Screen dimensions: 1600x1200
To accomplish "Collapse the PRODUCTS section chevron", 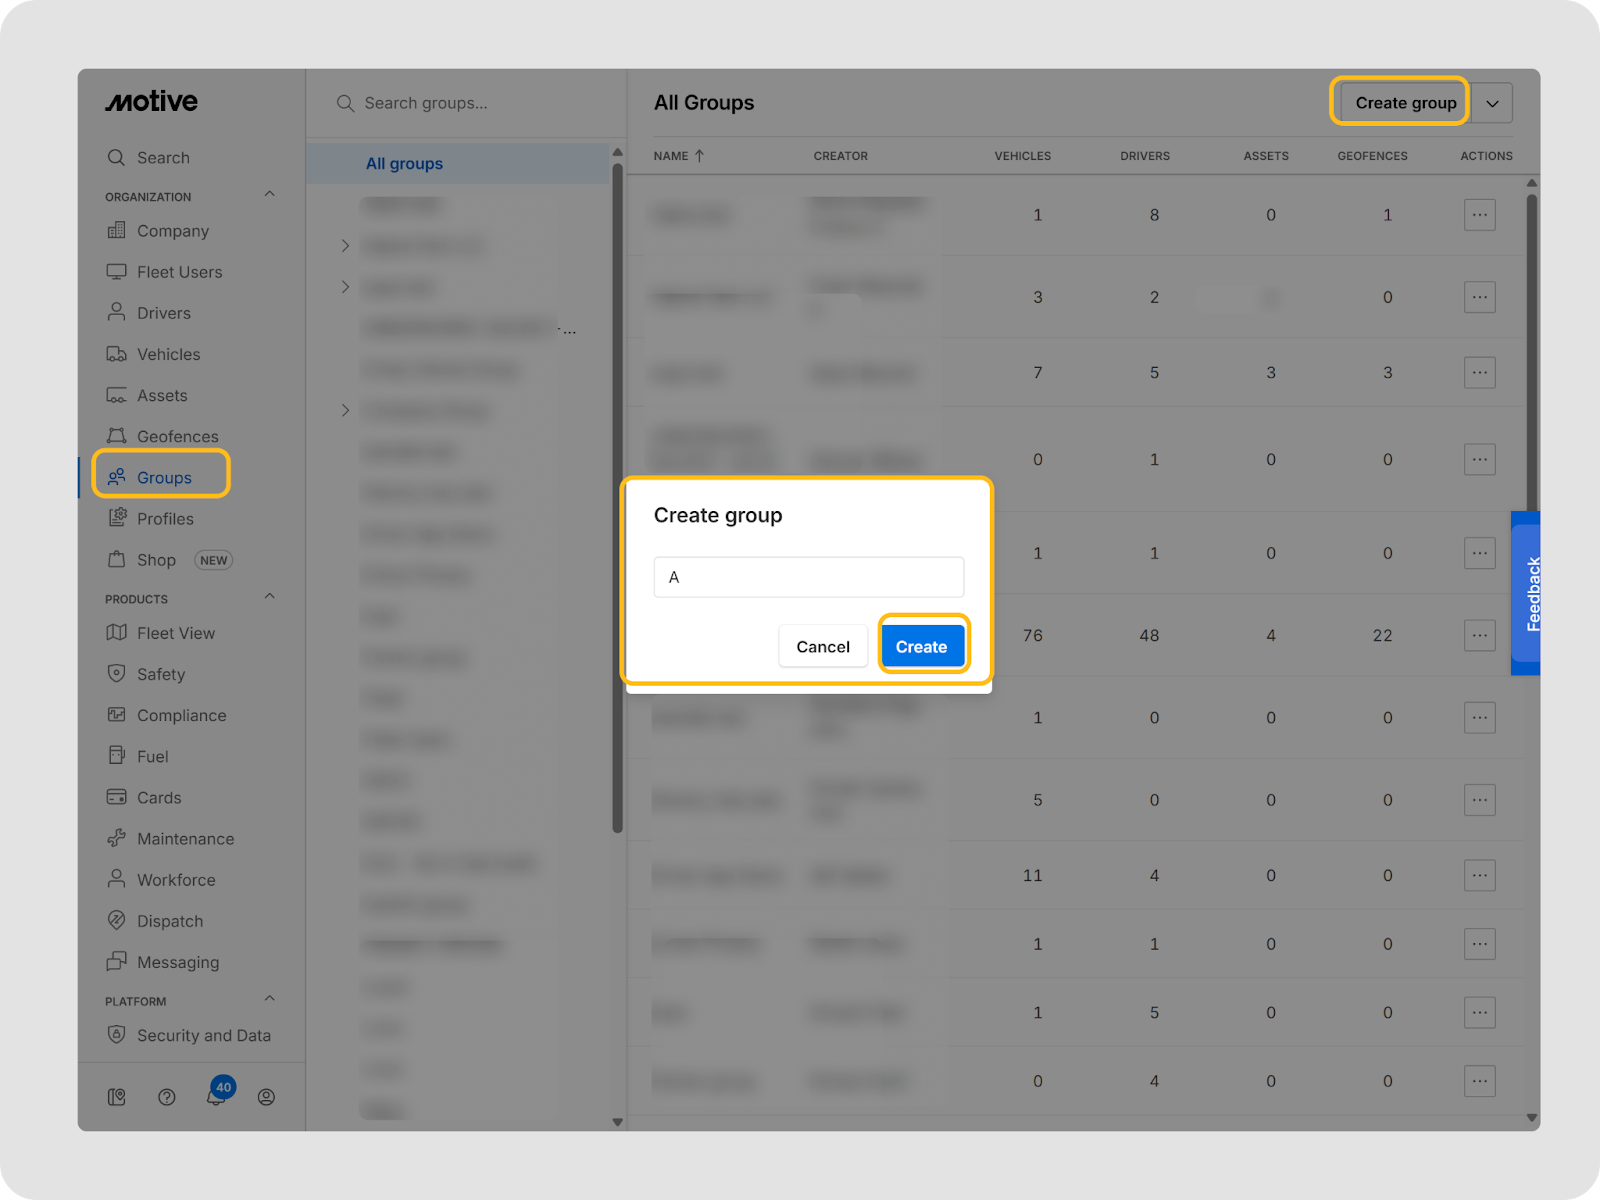I will tap(269, 597).
